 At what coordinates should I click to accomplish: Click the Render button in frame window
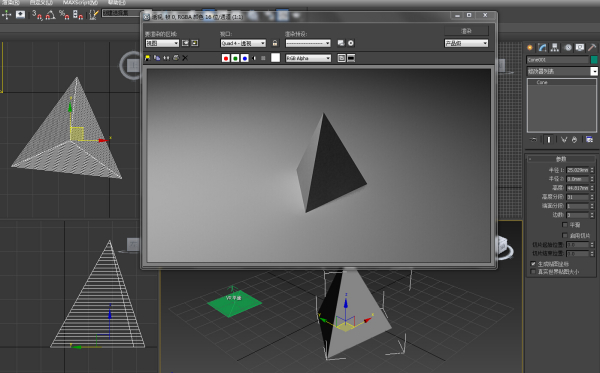(x=466, y=31)
